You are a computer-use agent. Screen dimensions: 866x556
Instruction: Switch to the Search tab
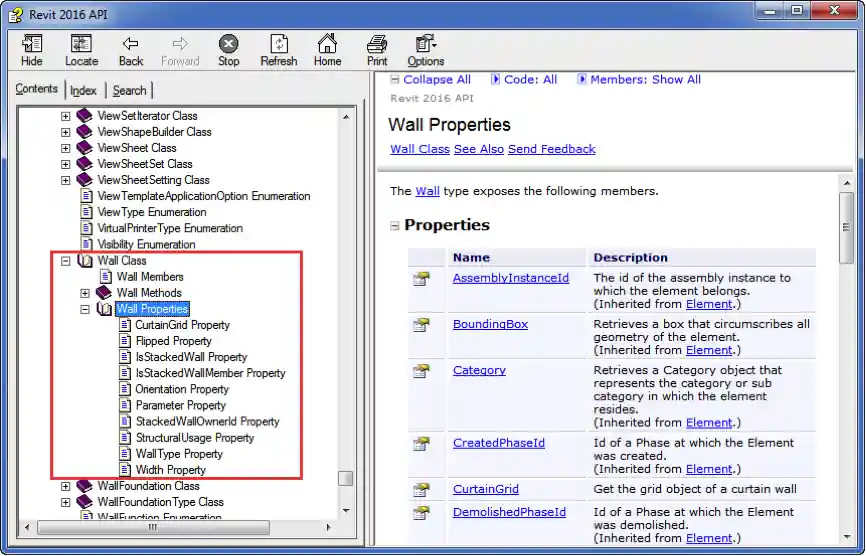tap(129, 90)
